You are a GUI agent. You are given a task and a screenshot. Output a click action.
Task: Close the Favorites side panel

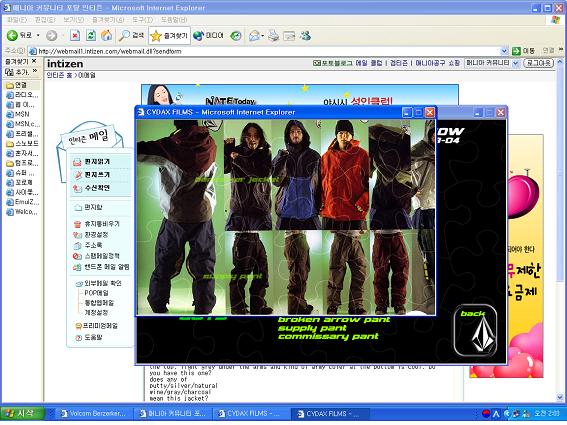point(34,61)
